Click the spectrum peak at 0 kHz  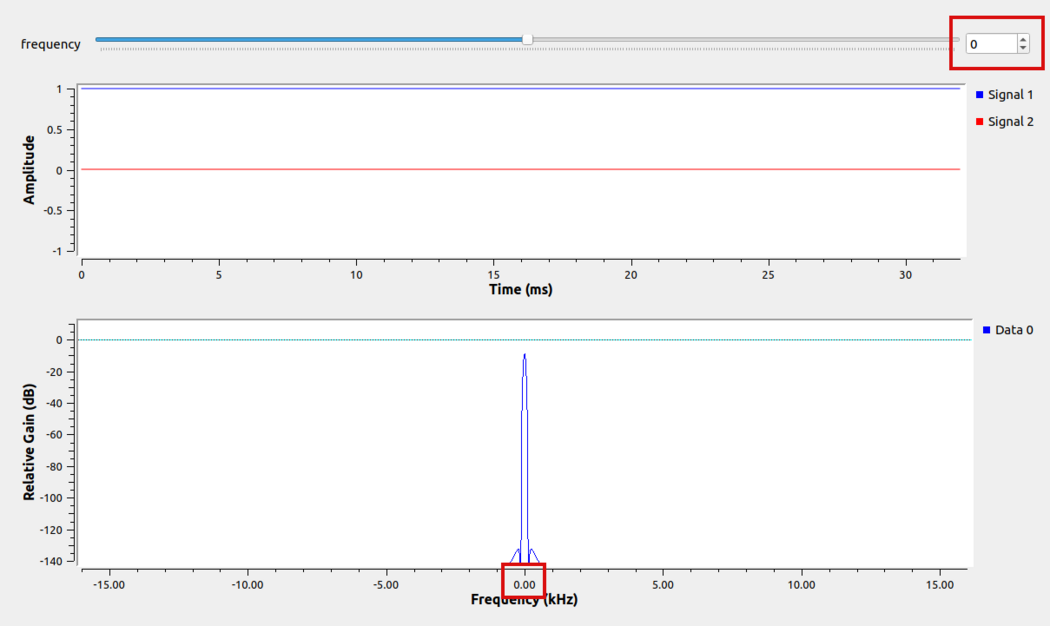524,356
